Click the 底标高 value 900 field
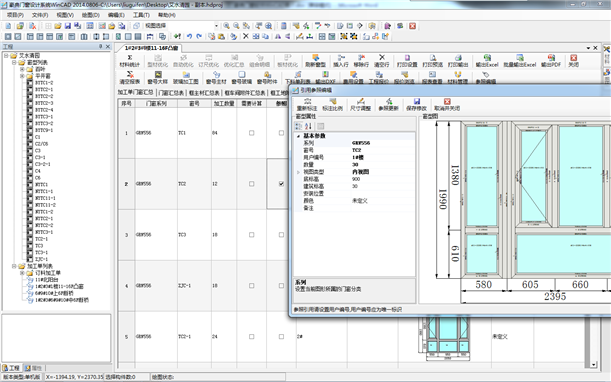611x382 pixels. pyautogui.click(x=383, y=179)
